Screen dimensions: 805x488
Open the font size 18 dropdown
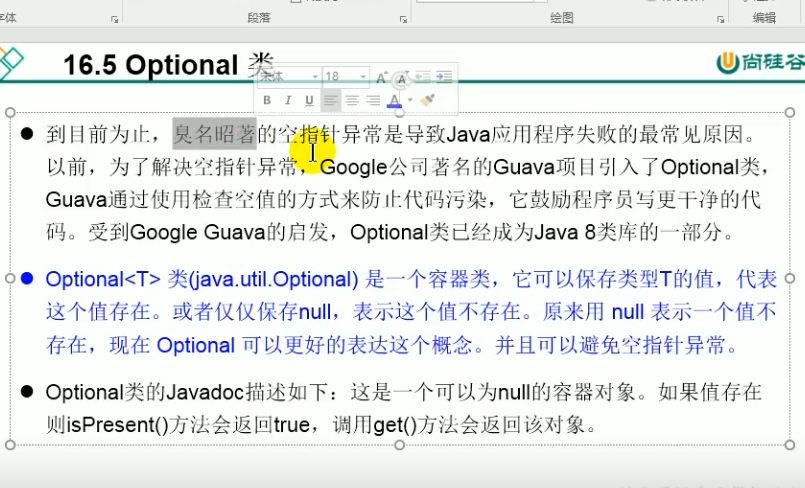(x=363, y=77)
